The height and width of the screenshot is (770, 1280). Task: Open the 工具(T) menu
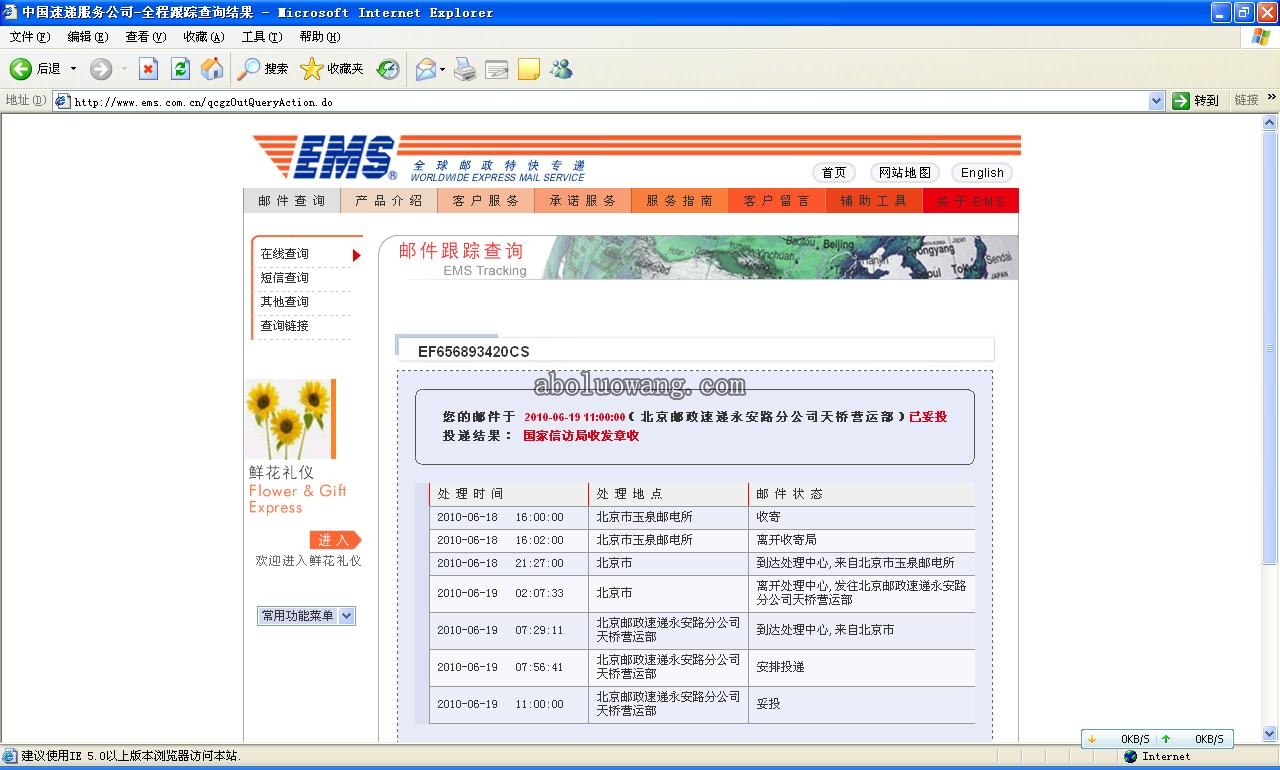[261, 37]
